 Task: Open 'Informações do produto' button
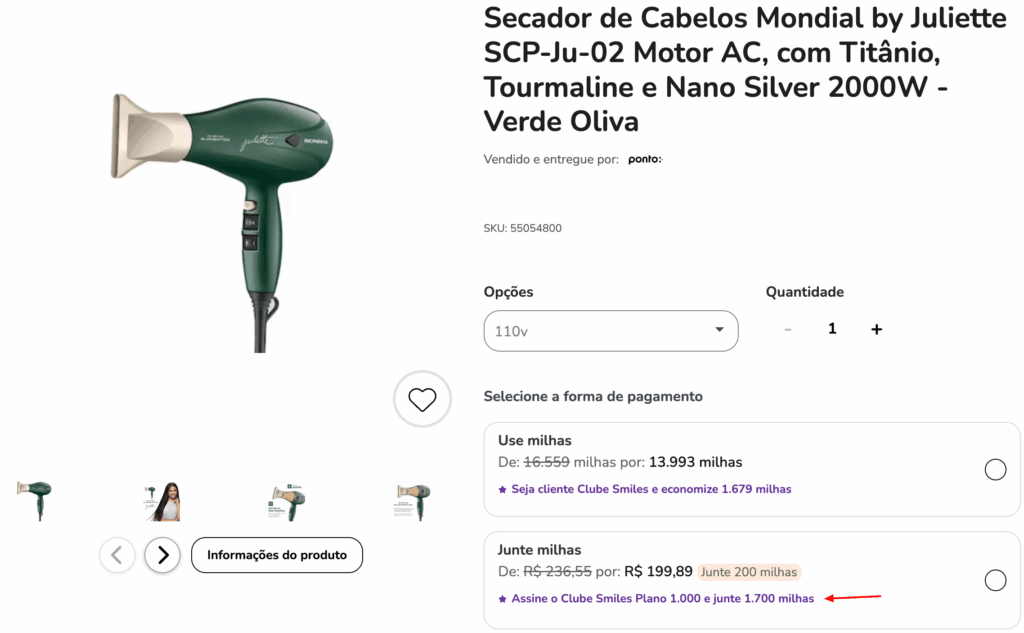(x=277, y=555)
